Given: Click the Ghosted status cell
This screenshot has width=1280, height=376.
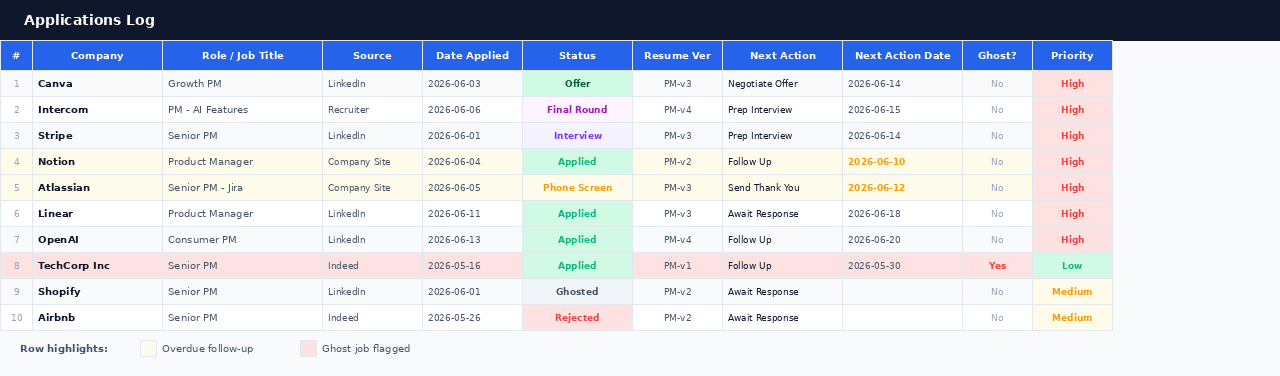Looking at the screenshot, I should click(577, 292).
